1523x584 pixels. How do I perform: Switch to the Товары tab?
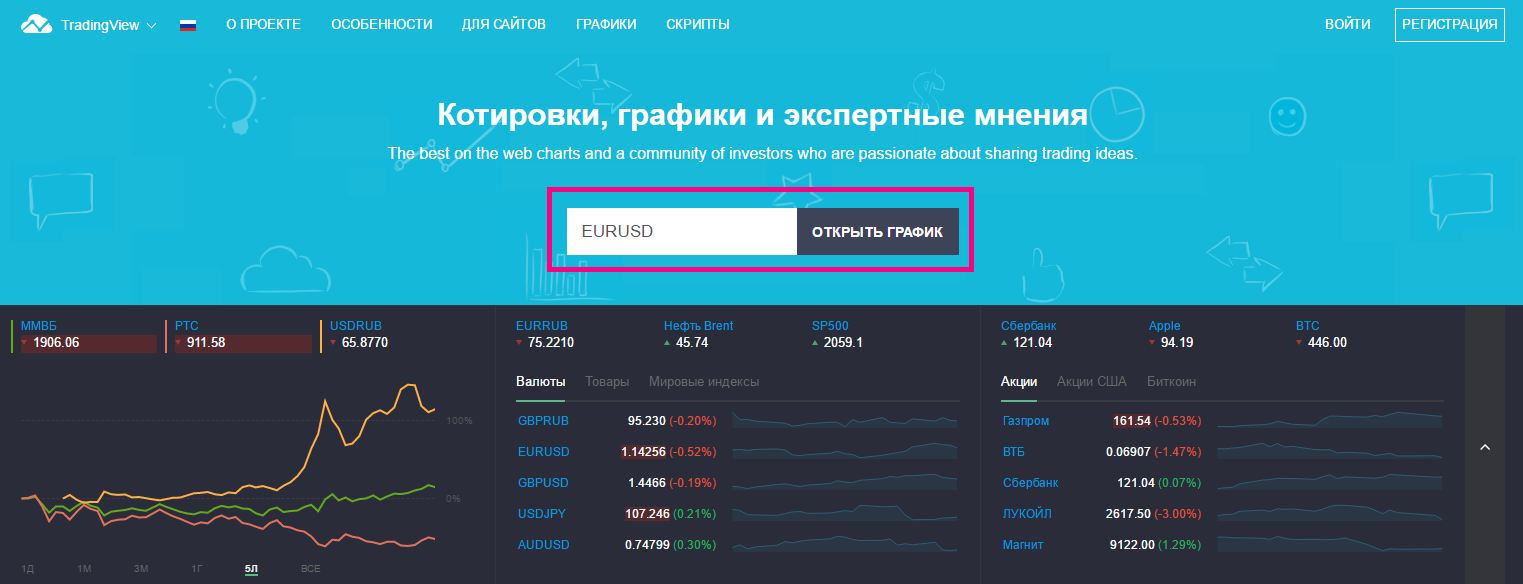click(607, 381)
